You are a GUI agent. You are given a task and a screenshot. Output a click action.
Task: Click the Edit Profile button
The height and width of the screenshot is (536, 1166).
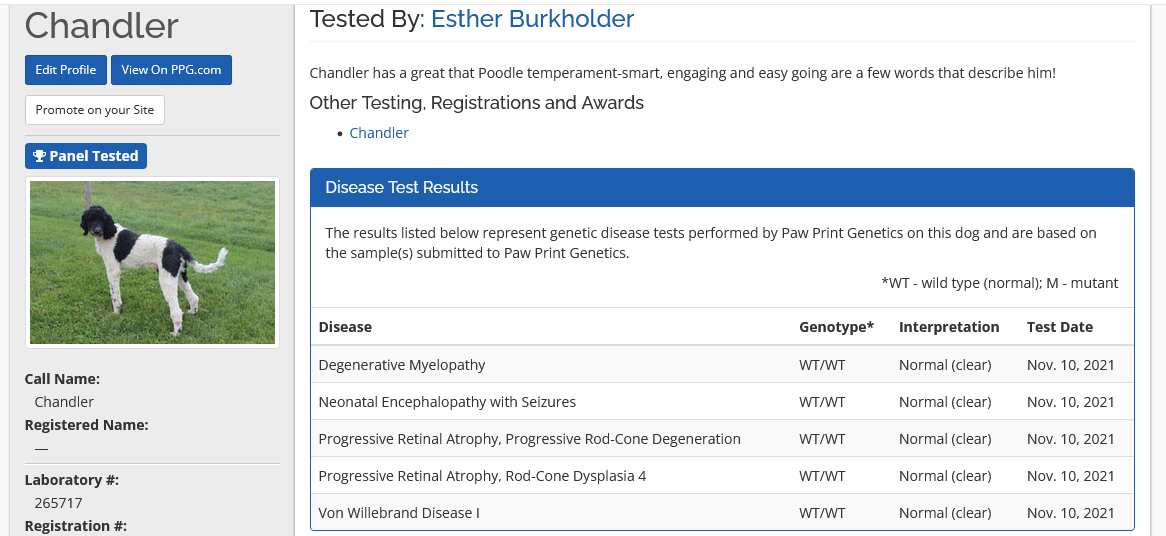[x=65, y=70]
